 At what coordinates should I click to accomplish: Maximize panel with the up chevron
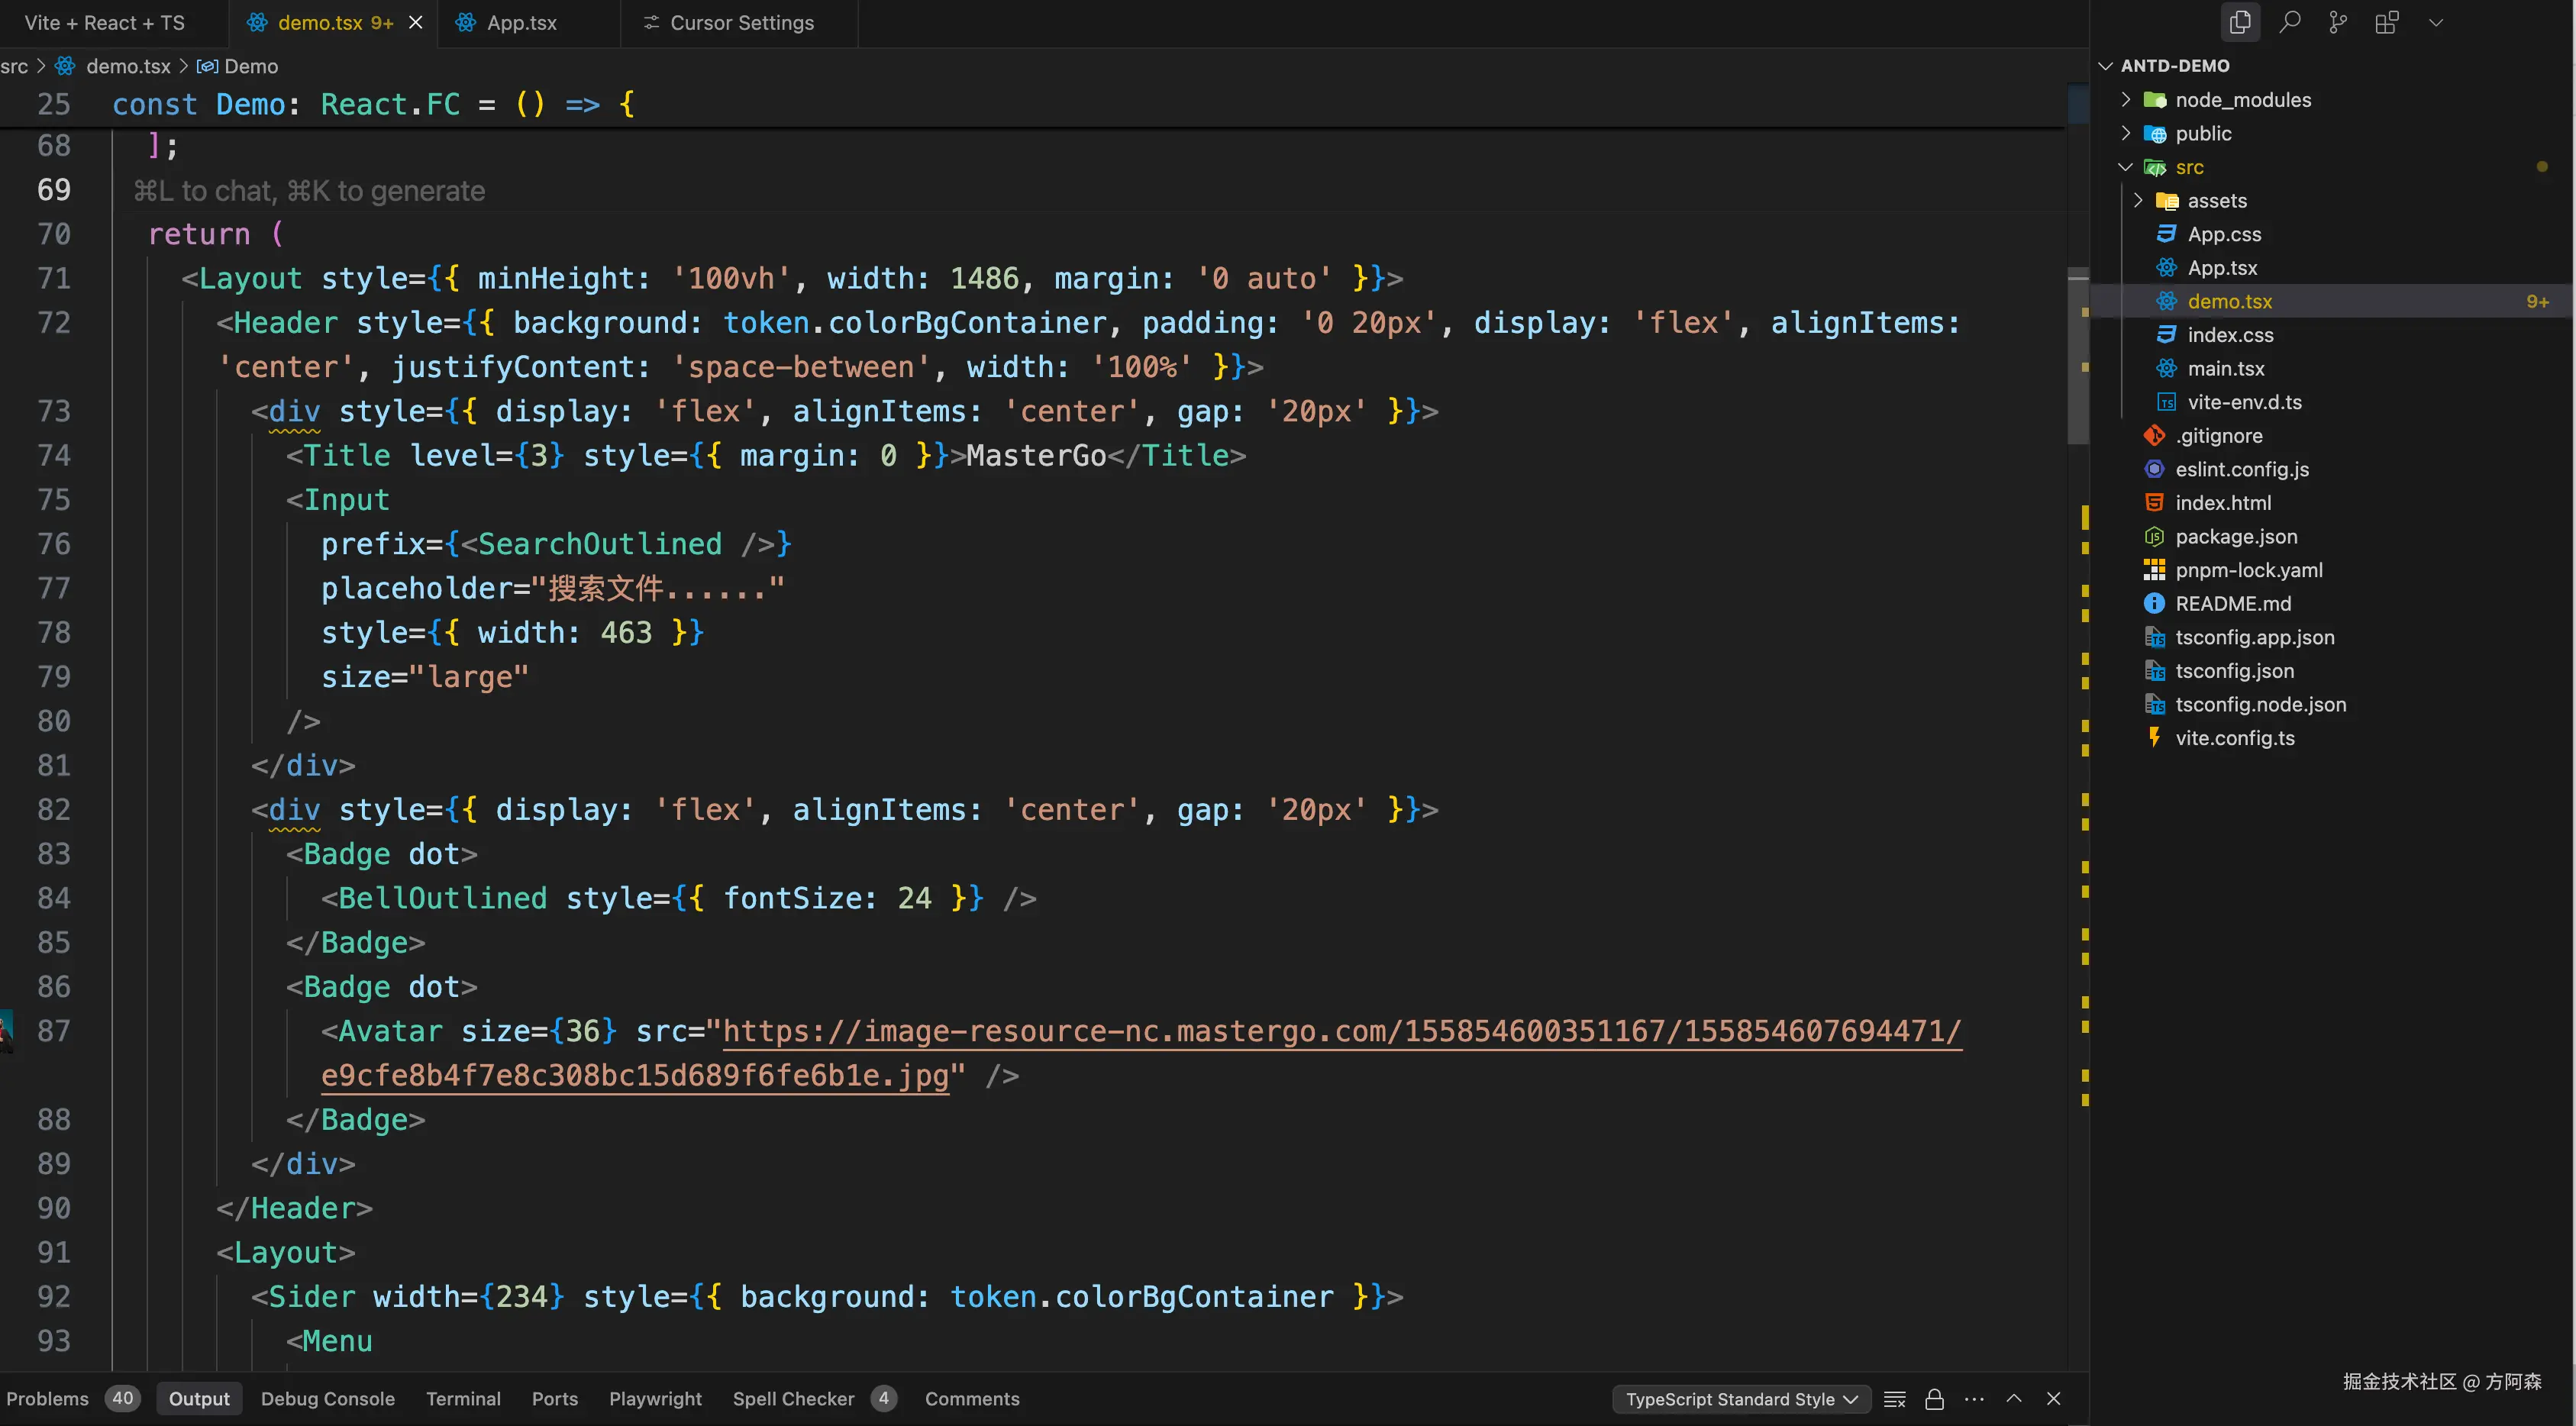tap(2014, 1399)
